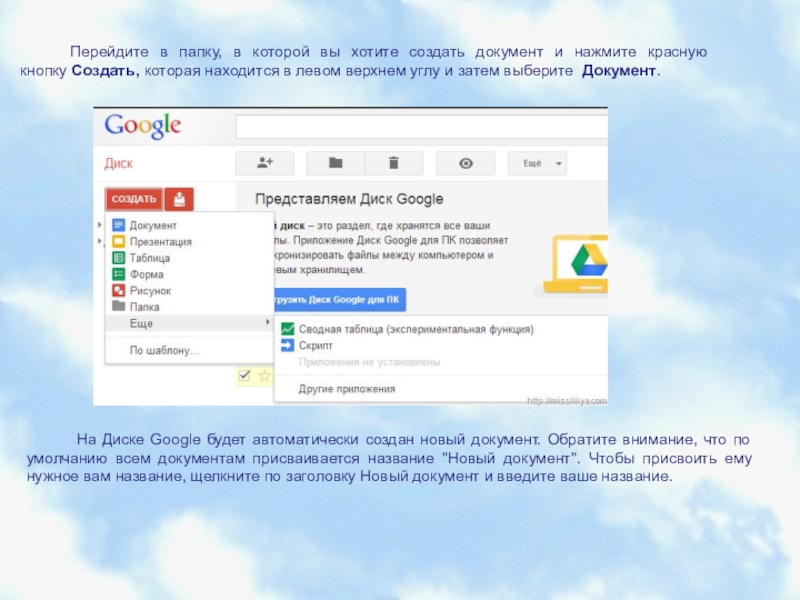Click the green Таблица icon
Screen dimensions: 800x600
[x=118, y=258]
